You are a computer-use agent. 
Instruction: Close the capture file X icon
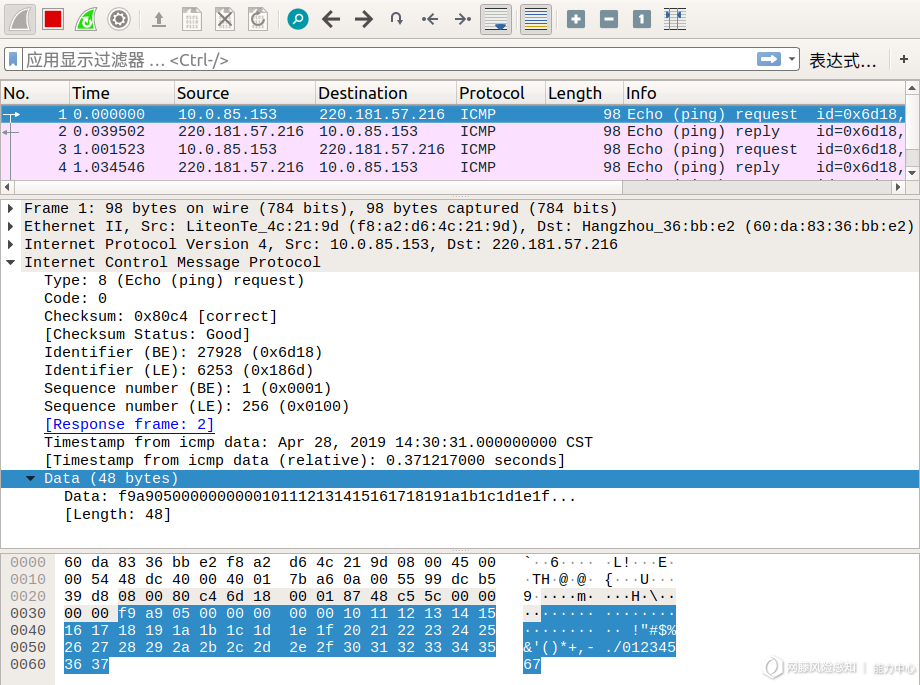click(225, 19)
